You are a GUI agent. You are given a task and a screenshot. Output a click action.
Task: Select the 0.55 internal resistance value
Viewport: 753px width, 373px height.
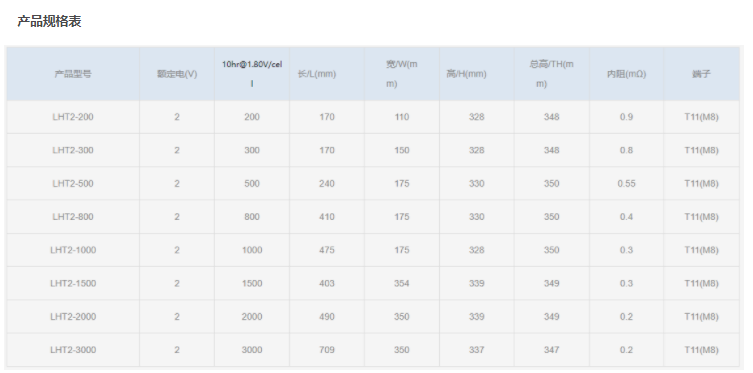pyautogui.click(x=626, y=183)
